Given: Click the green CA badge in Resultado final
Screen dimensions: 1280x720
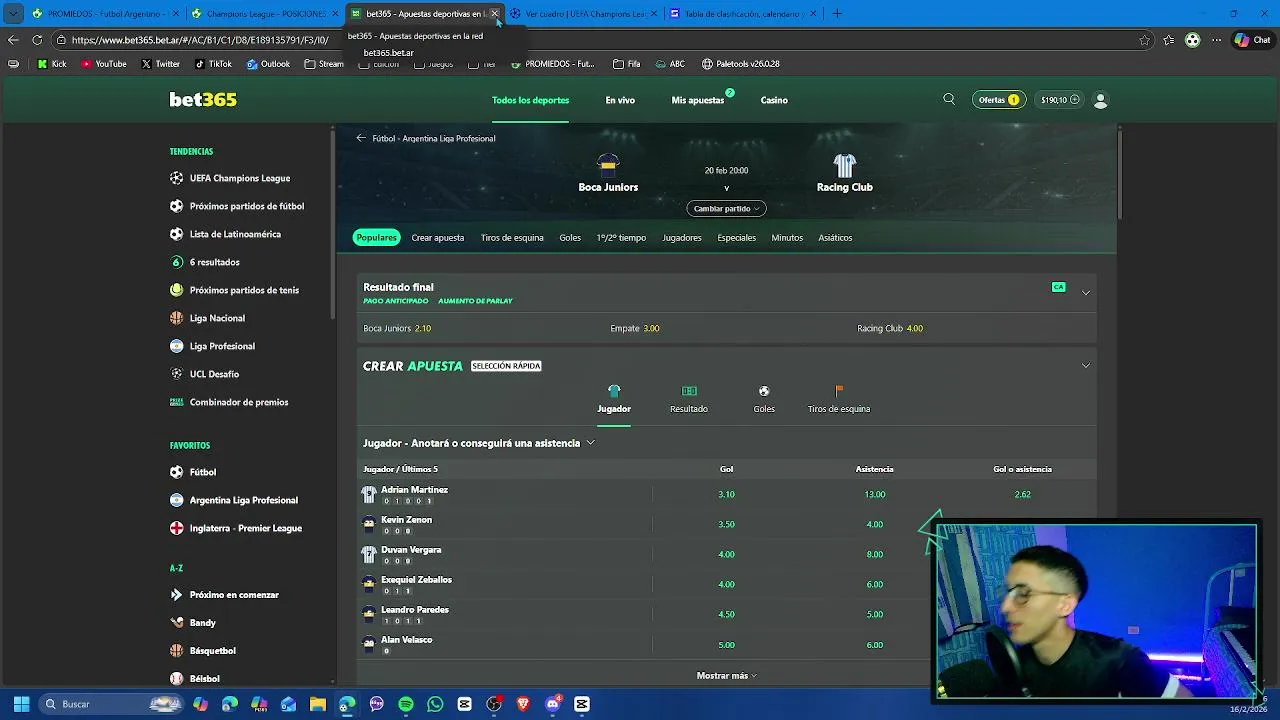Looking at the screenshot, I should tap(1058, 287).
